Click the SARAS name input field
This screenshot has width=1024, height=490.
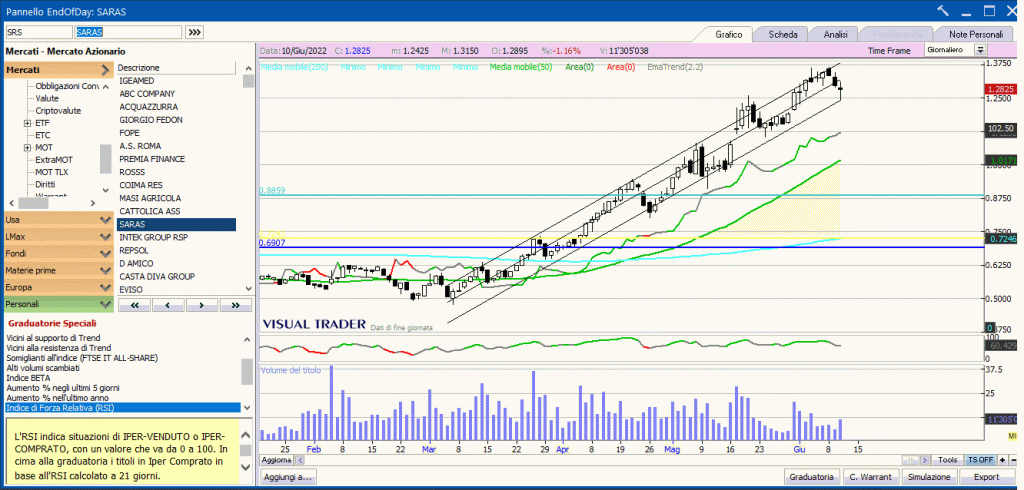(128, 32)
